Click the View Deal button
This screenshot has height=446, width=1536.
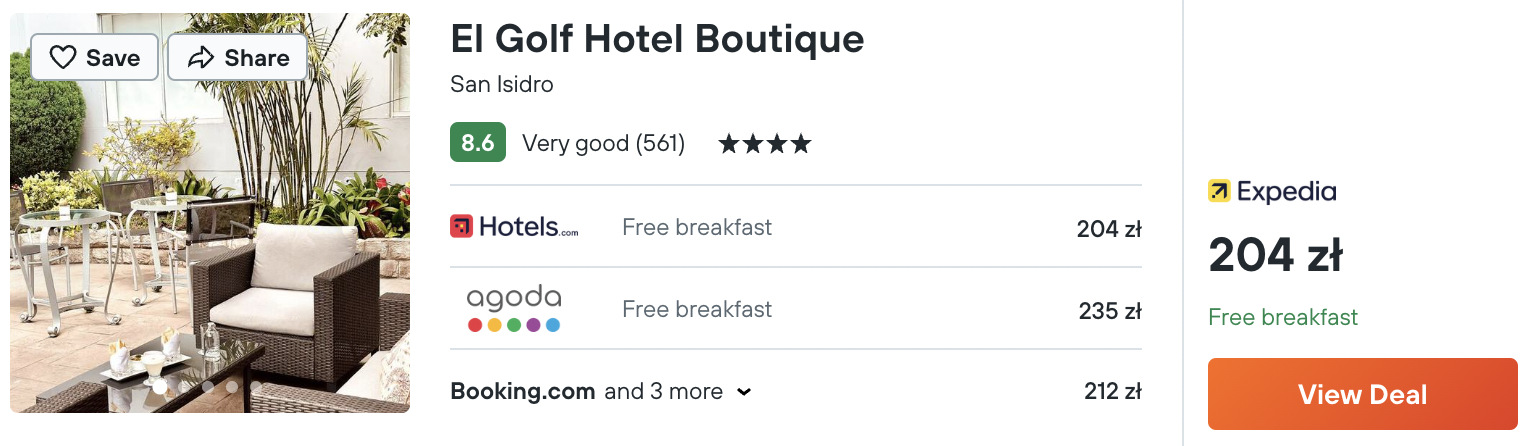[1363, 394]
